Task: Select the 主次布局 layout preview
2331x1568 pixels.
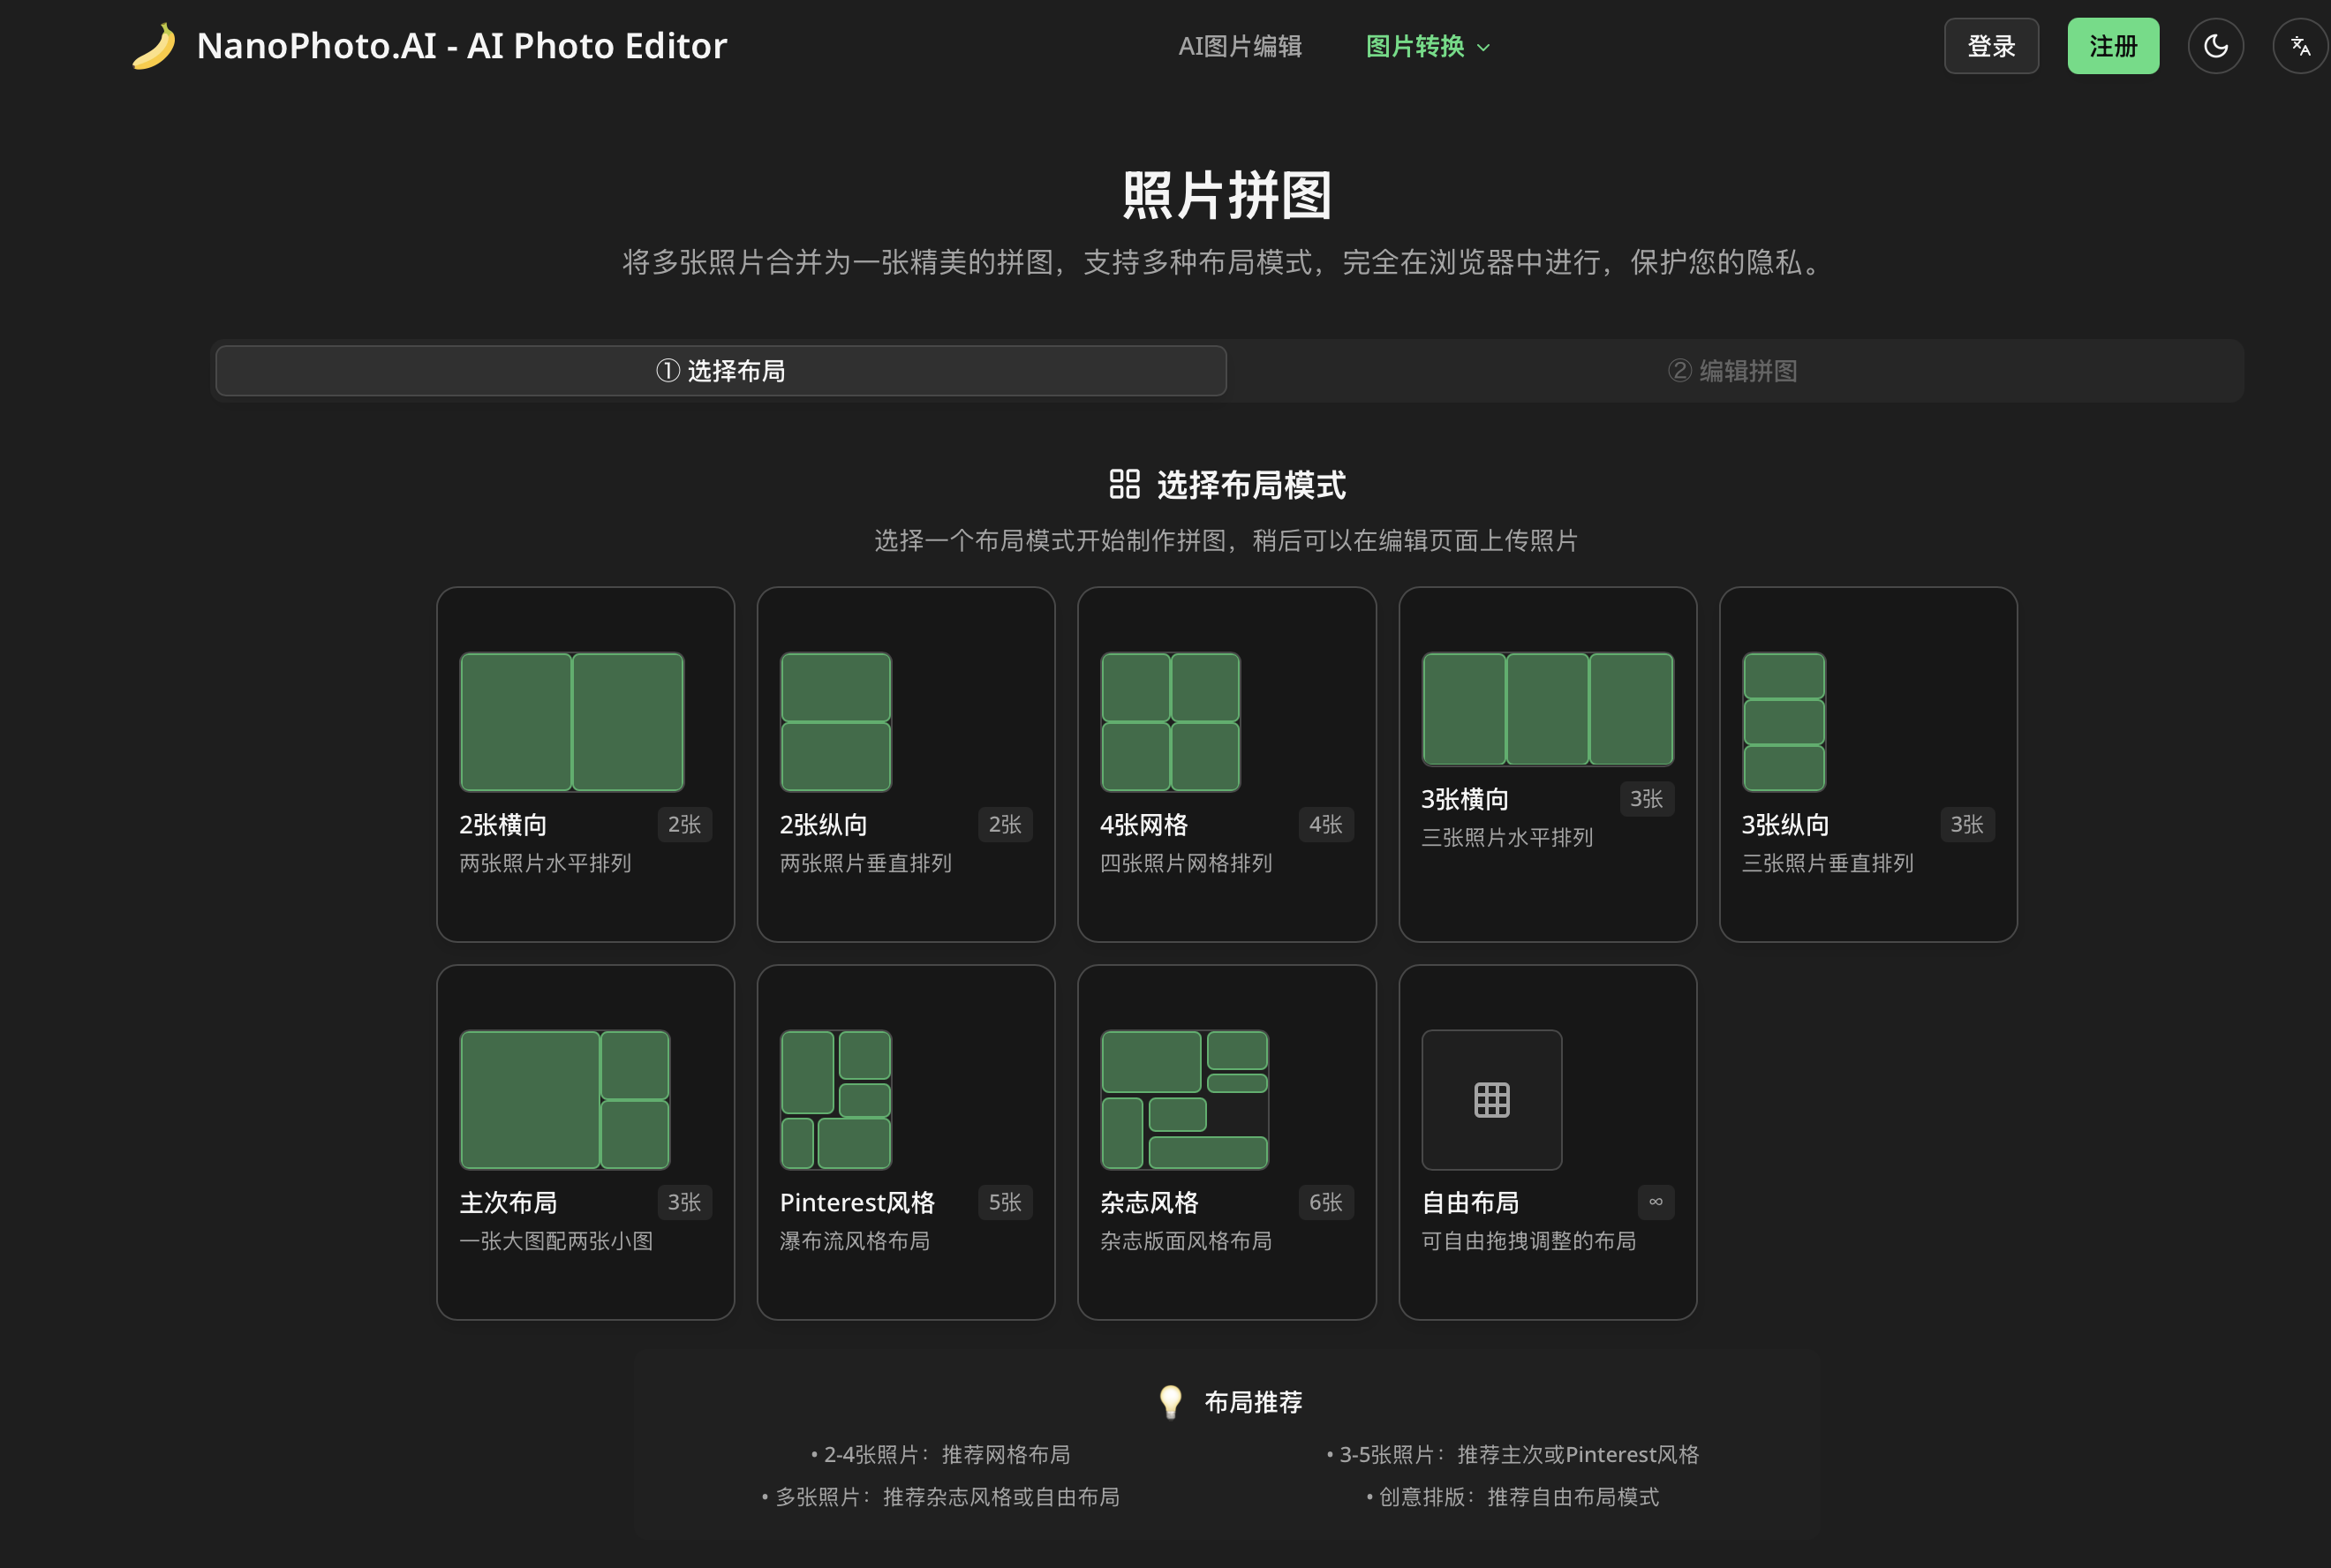Action: point(564,1100)
